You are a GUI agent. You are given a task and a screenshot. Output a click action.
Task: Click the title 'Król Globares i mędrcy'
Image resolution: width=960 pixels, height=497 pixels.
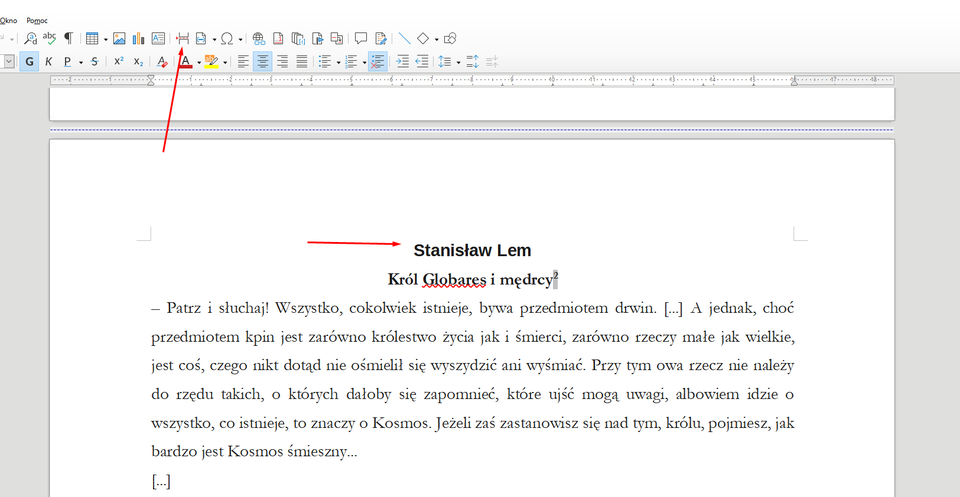coord(470,280)
